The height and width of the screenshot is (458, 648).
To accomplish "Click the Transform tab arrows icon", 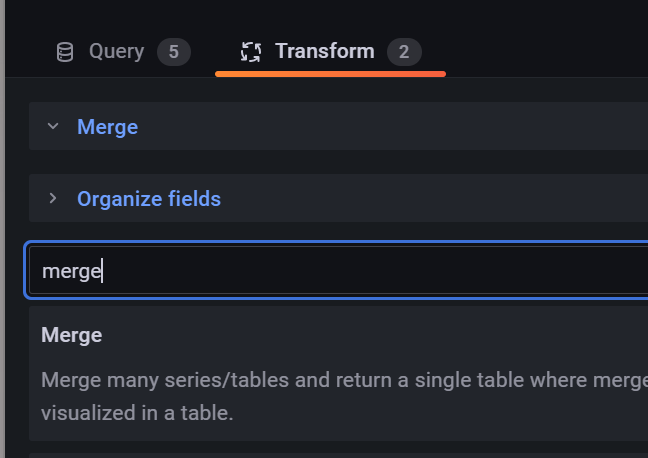I will tap(251, 52).
